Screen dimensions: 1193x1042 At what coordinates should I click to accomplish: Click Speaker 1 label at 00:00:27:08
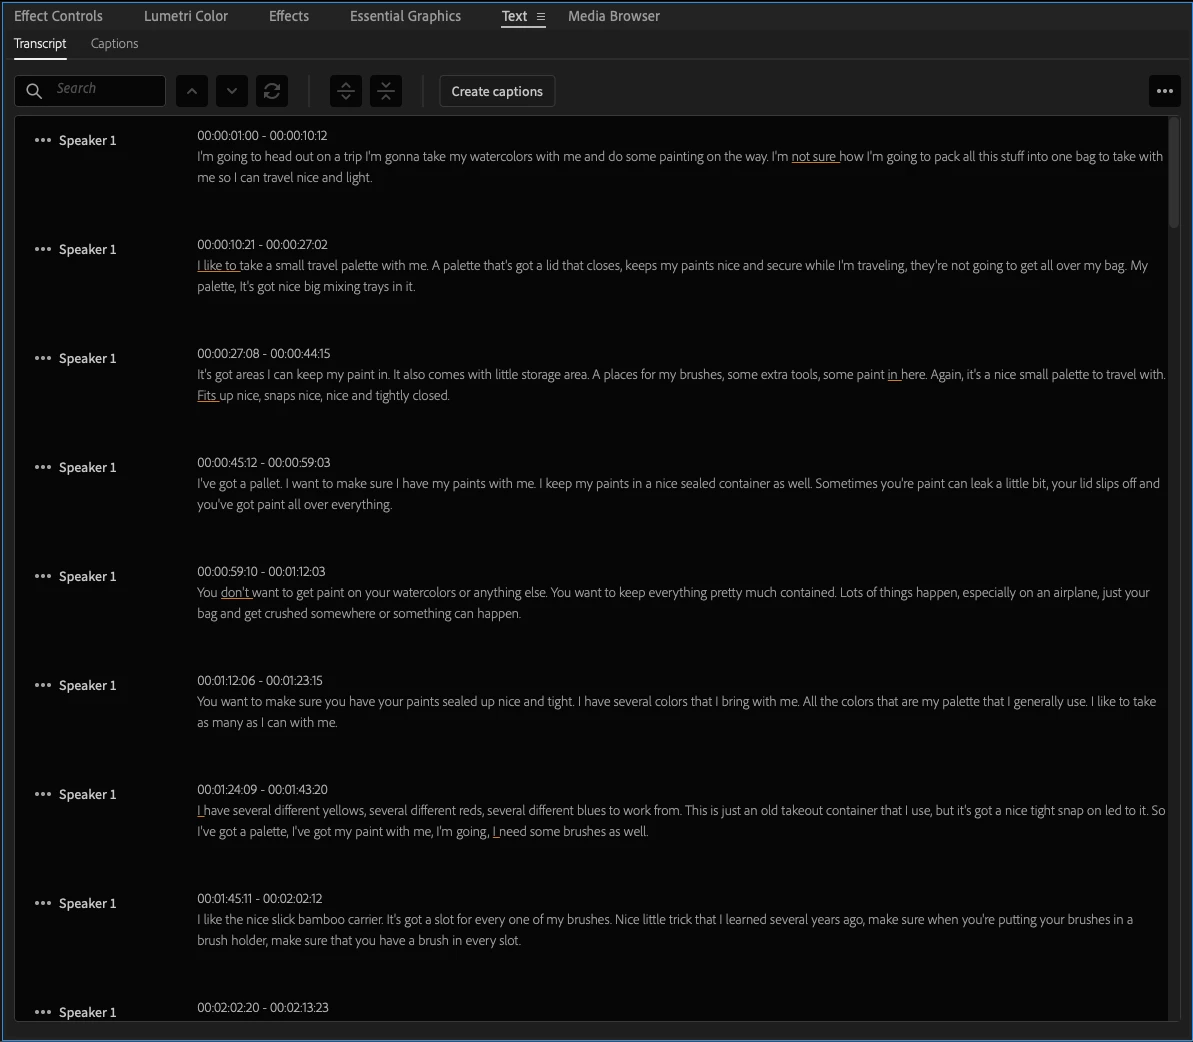click(x=87, y=357)
